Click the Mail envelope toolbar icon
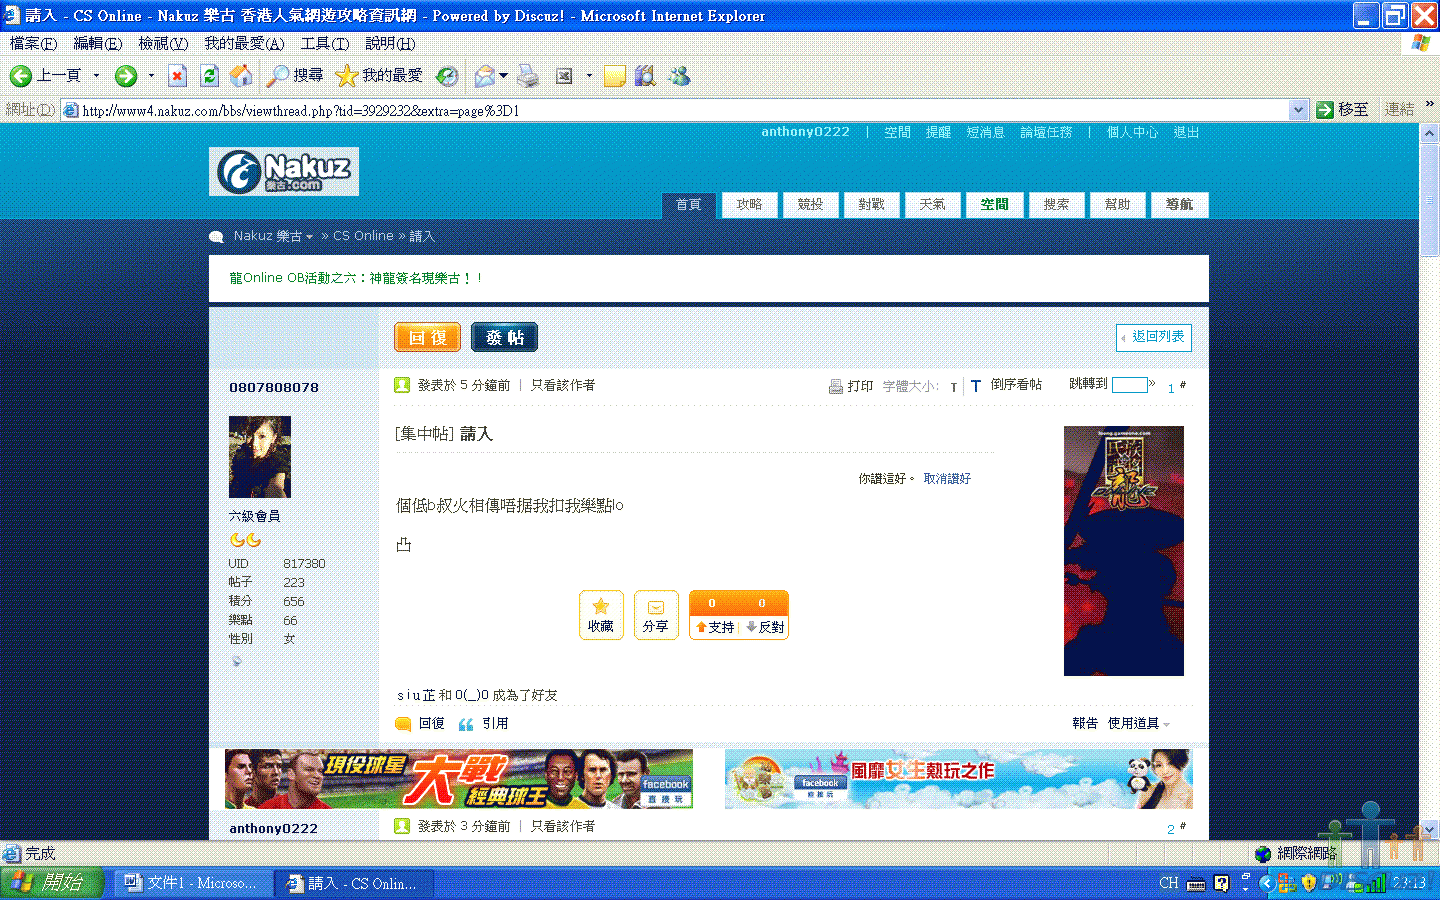 485,76
